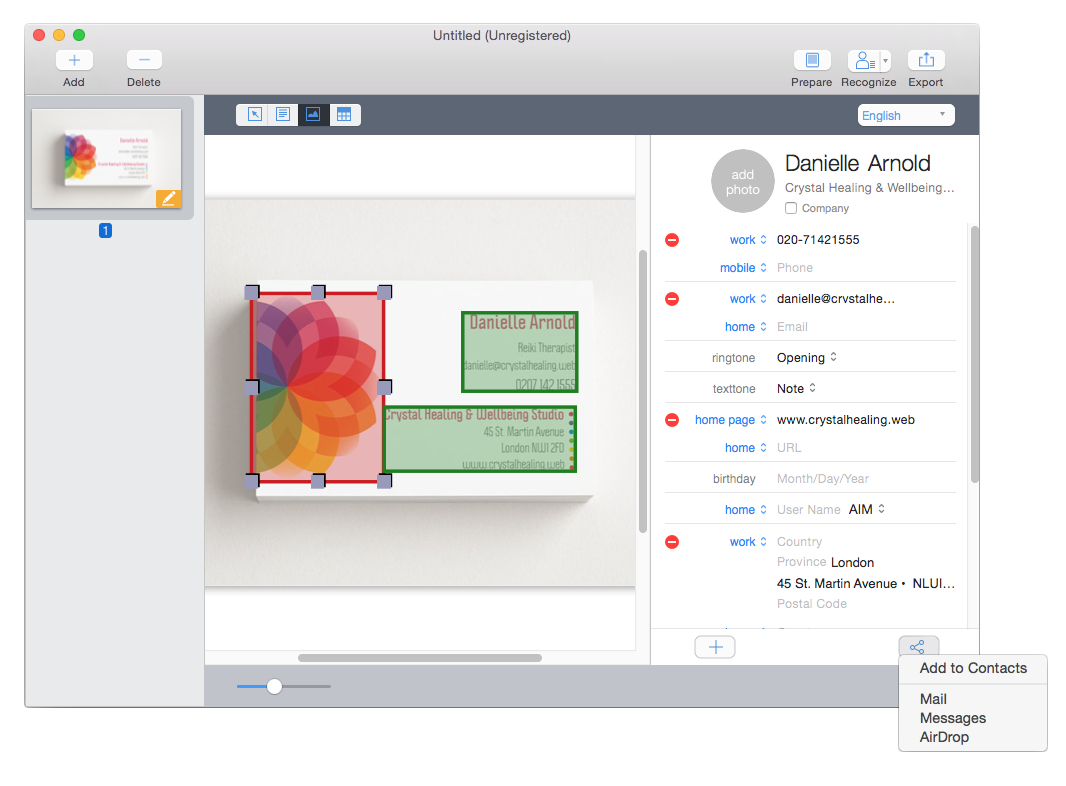
Task: Change the work email label type
Action: 748,299
